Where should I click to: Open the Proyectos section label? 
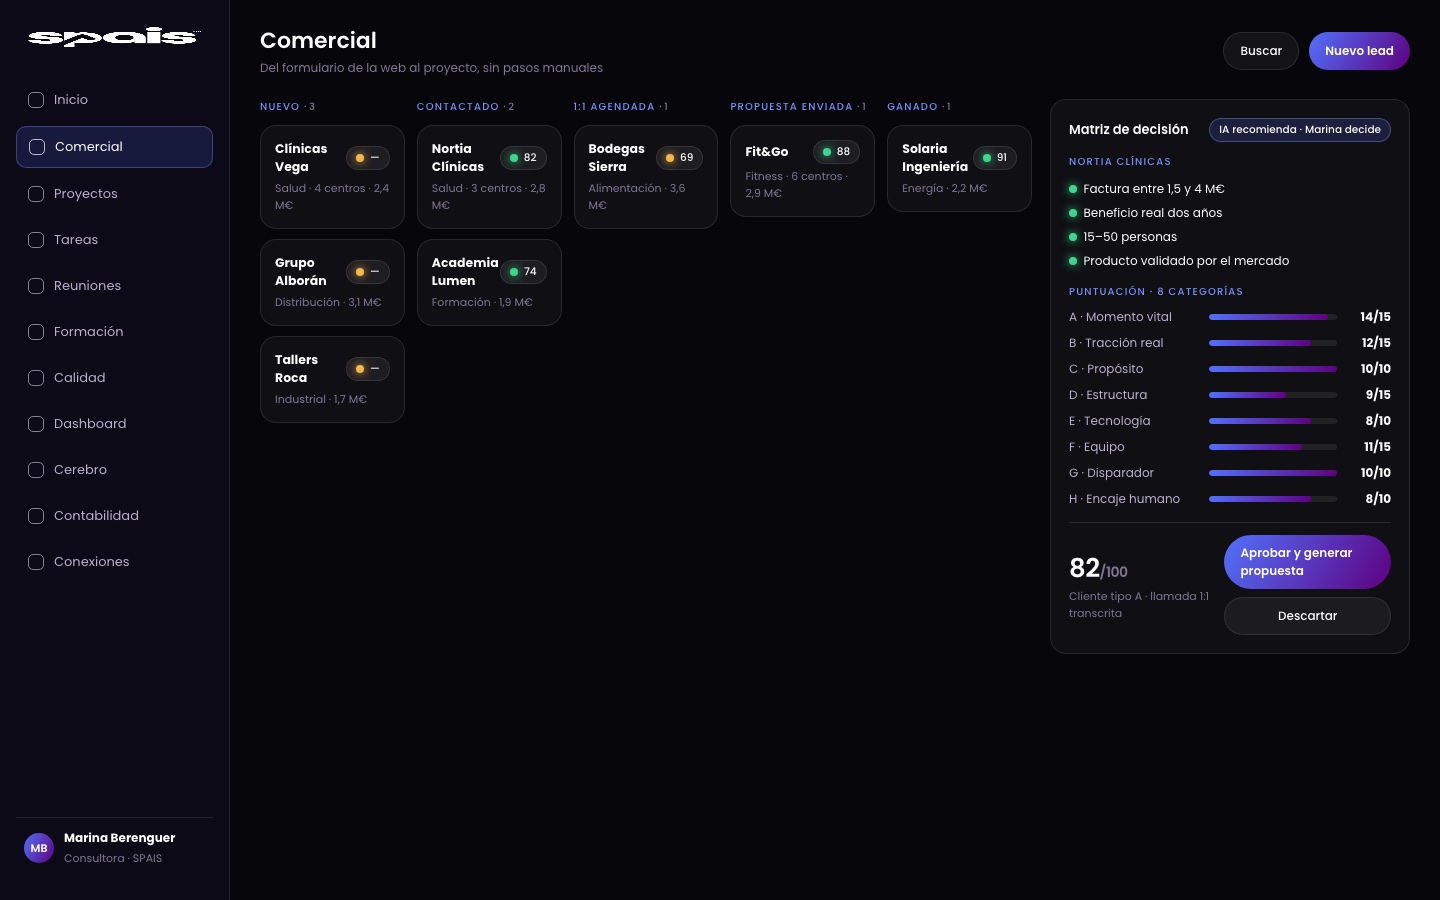click(x=86, y=194)
